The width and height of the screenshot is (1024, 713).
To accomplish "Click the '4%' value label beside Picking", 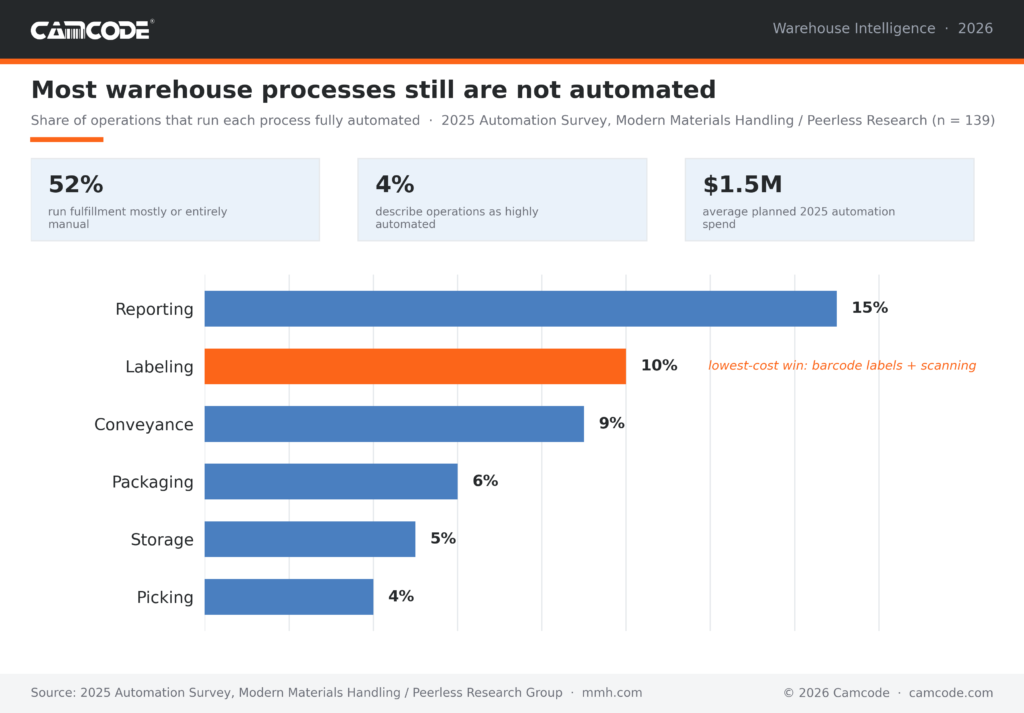I will click(401, 595).
